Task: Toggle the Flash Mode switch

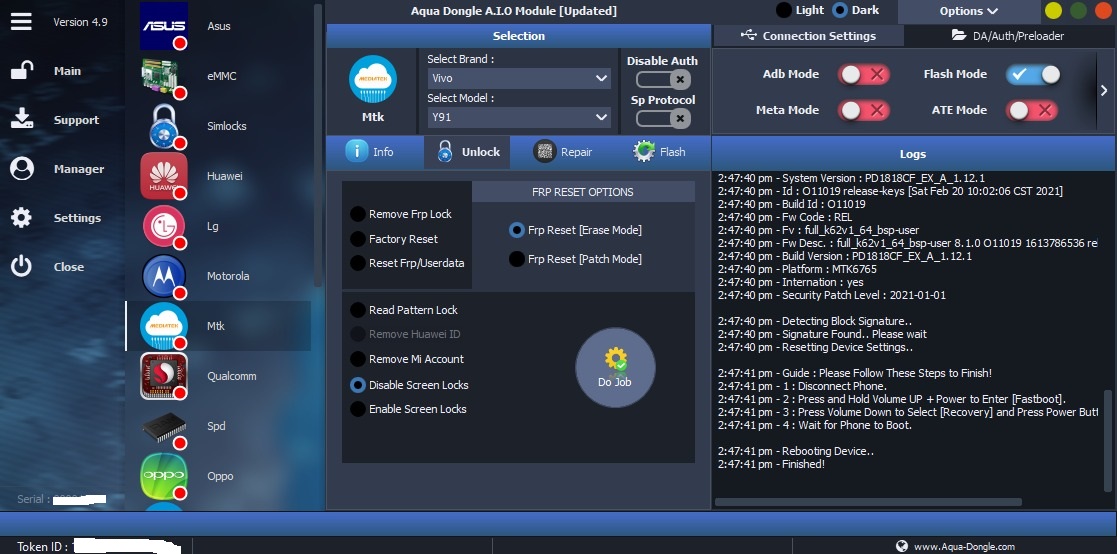Action: tap(1033, 74)
